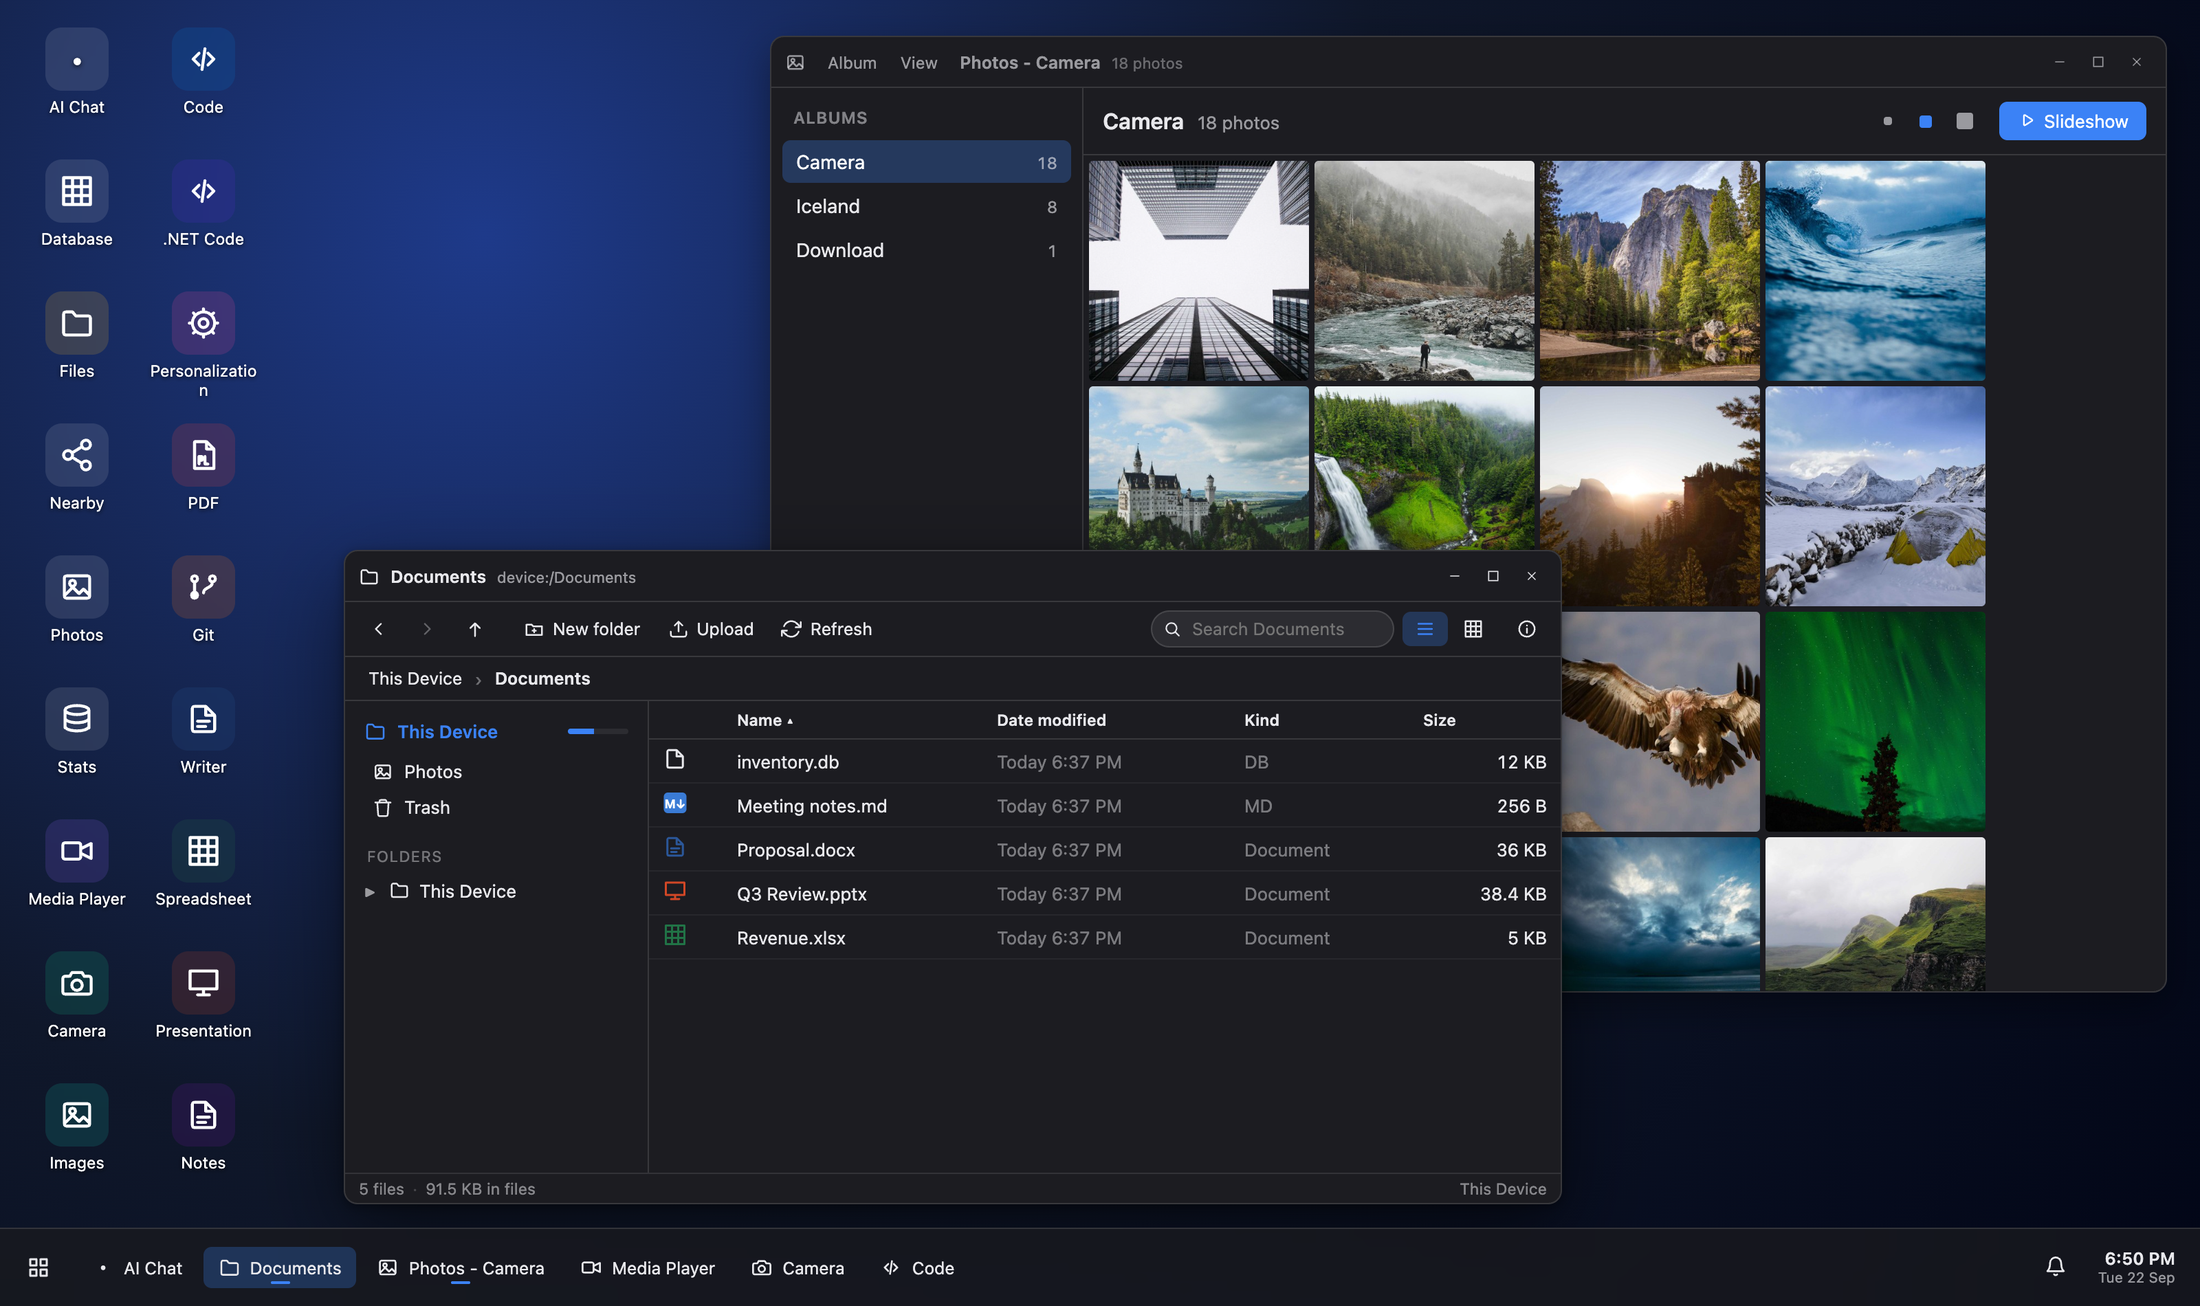The image size is (2200, 1306).
Task: Launch the Notes desktop icon
Action: point(203,1129)
